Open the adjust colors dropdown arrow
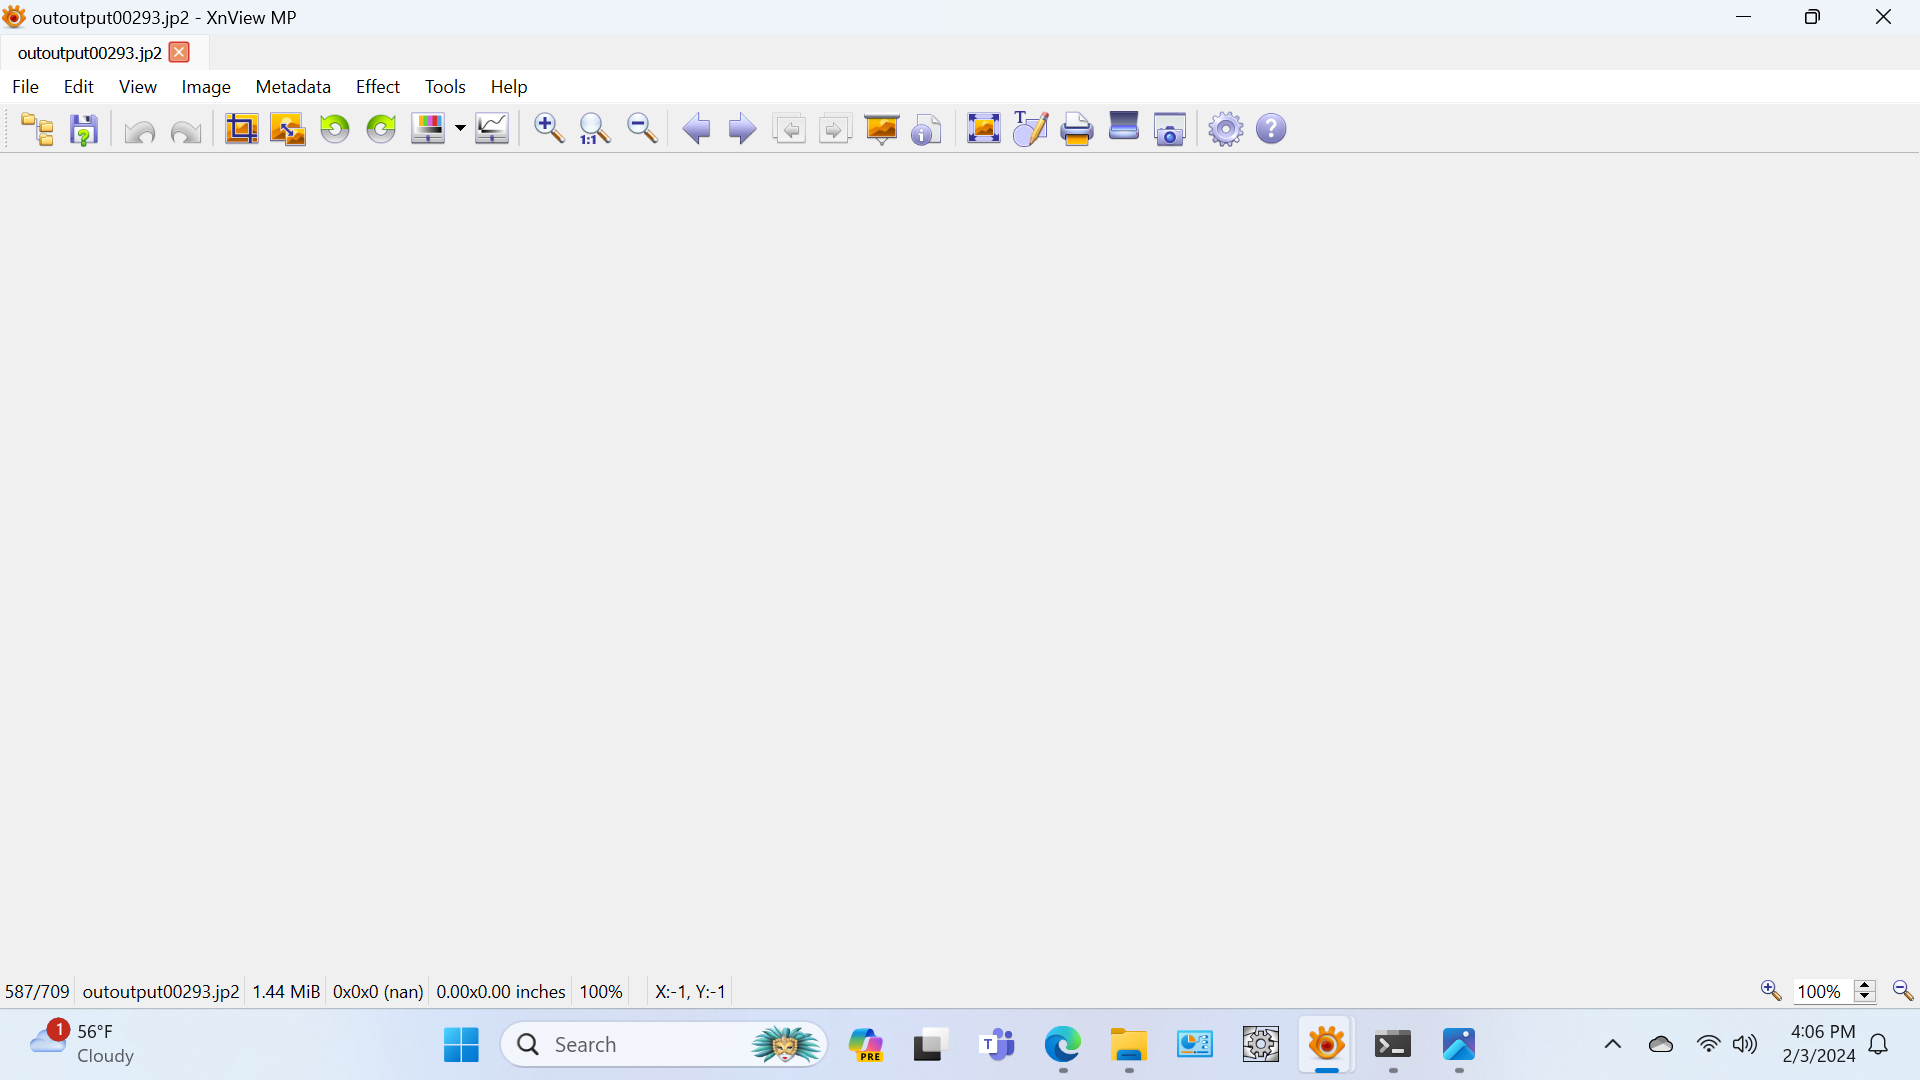Screen dimensions: 1920x1080 460,129
